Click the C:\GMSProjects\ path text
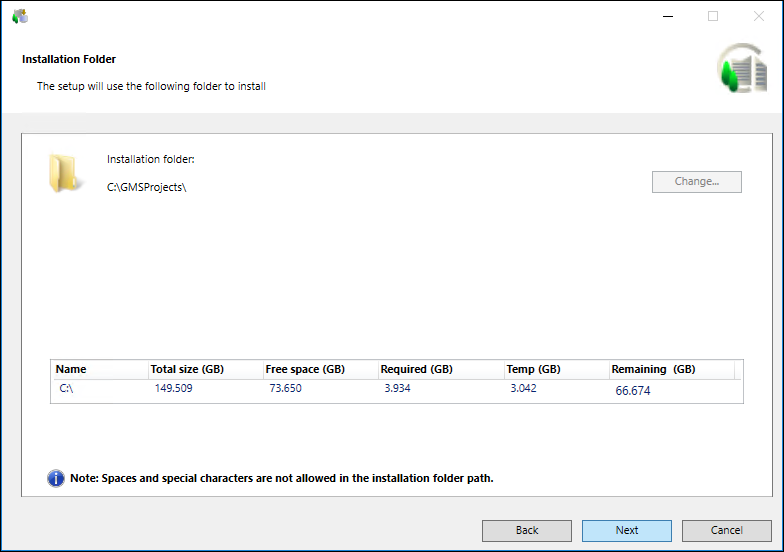The height and width of the screenshot is (552, 784). 147,187
